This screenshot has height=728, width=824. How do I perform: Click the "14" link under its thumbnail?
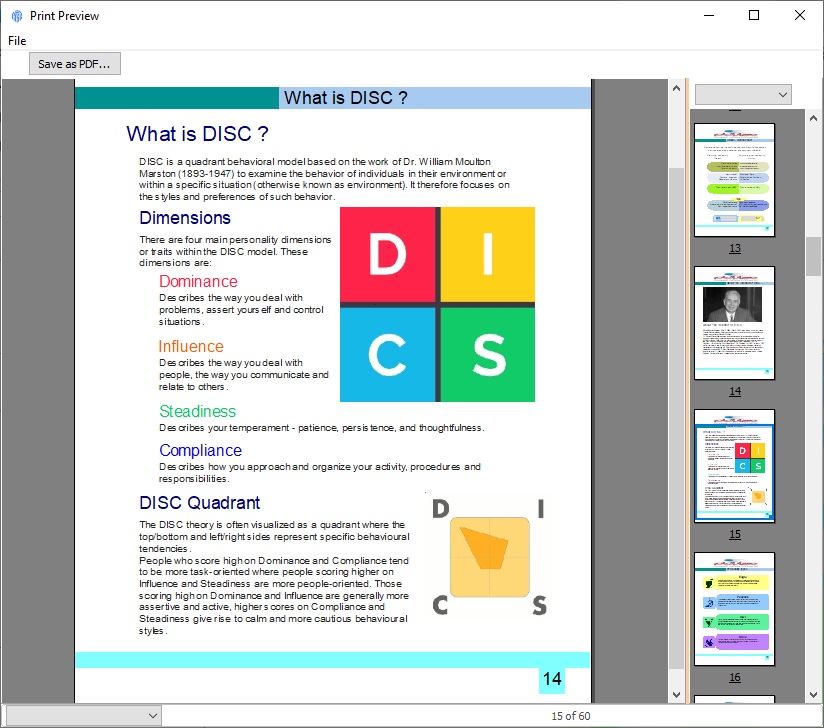(x=735, y=391)
